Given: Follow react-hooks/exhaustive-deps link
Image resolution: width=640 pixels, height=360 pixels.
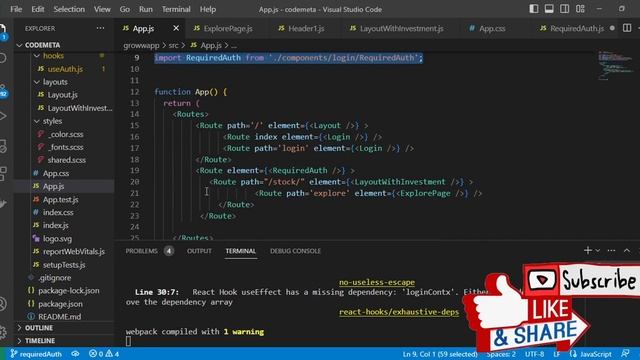Looking at the screenshot, I should [x=399, y=312].
